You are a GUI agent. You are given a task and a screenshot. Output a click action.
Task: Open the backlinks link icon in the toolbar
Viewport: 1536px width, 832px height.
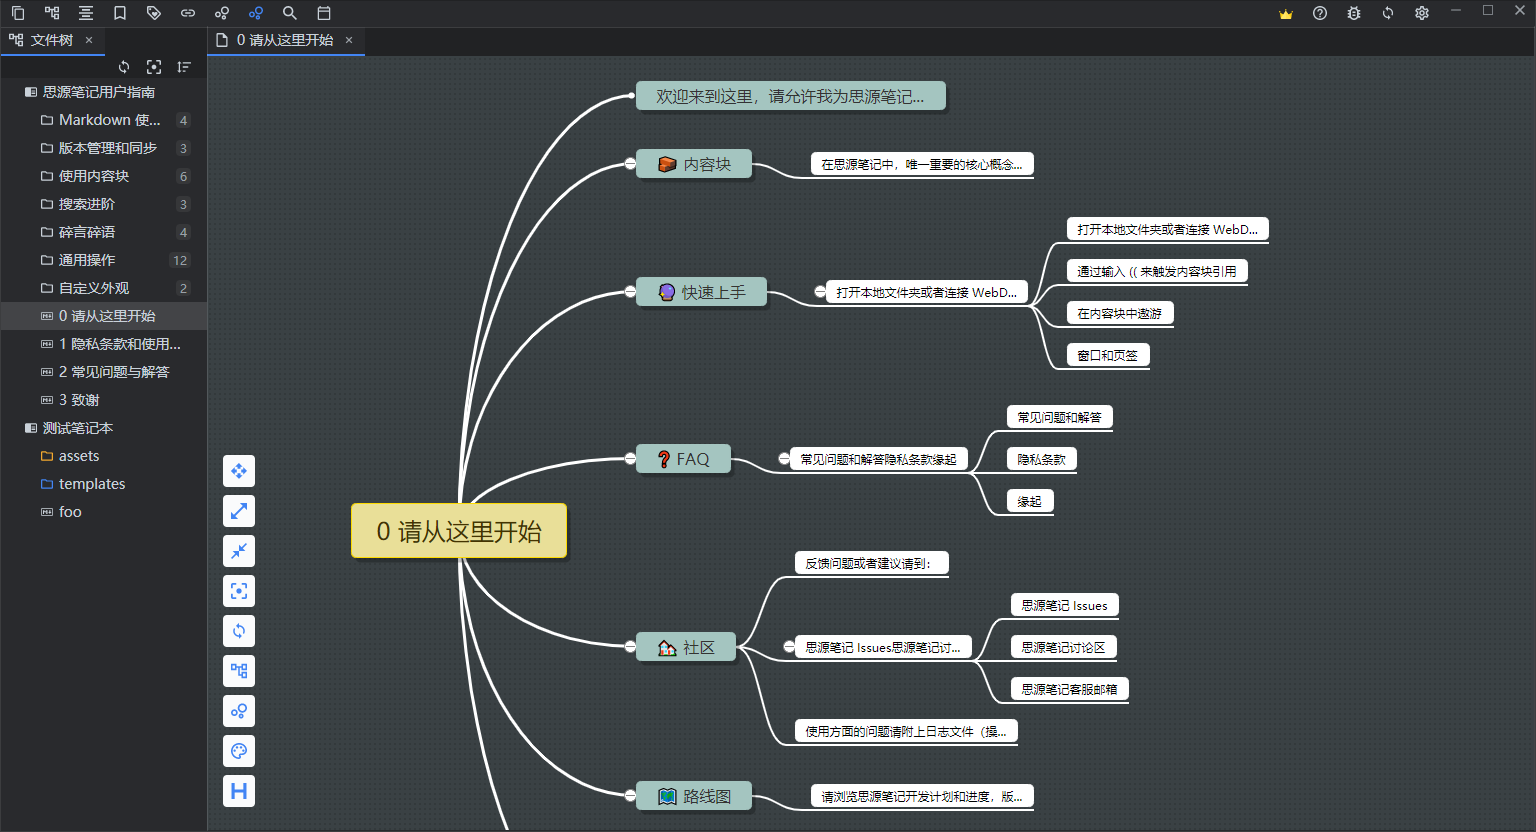[188, 13]
